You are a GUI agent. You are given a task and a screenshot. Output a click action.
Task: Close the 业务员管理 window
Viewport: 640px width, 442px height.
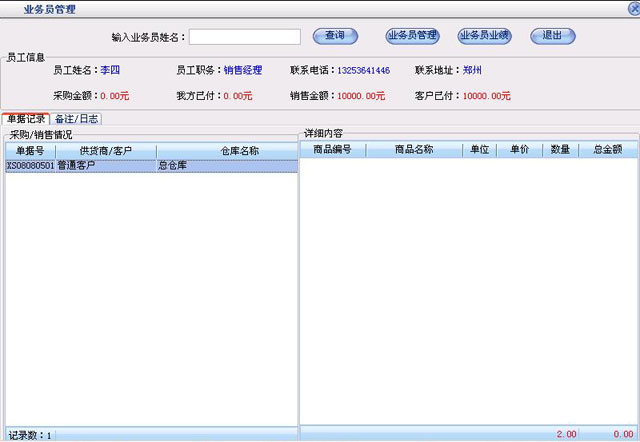[631, 8]
